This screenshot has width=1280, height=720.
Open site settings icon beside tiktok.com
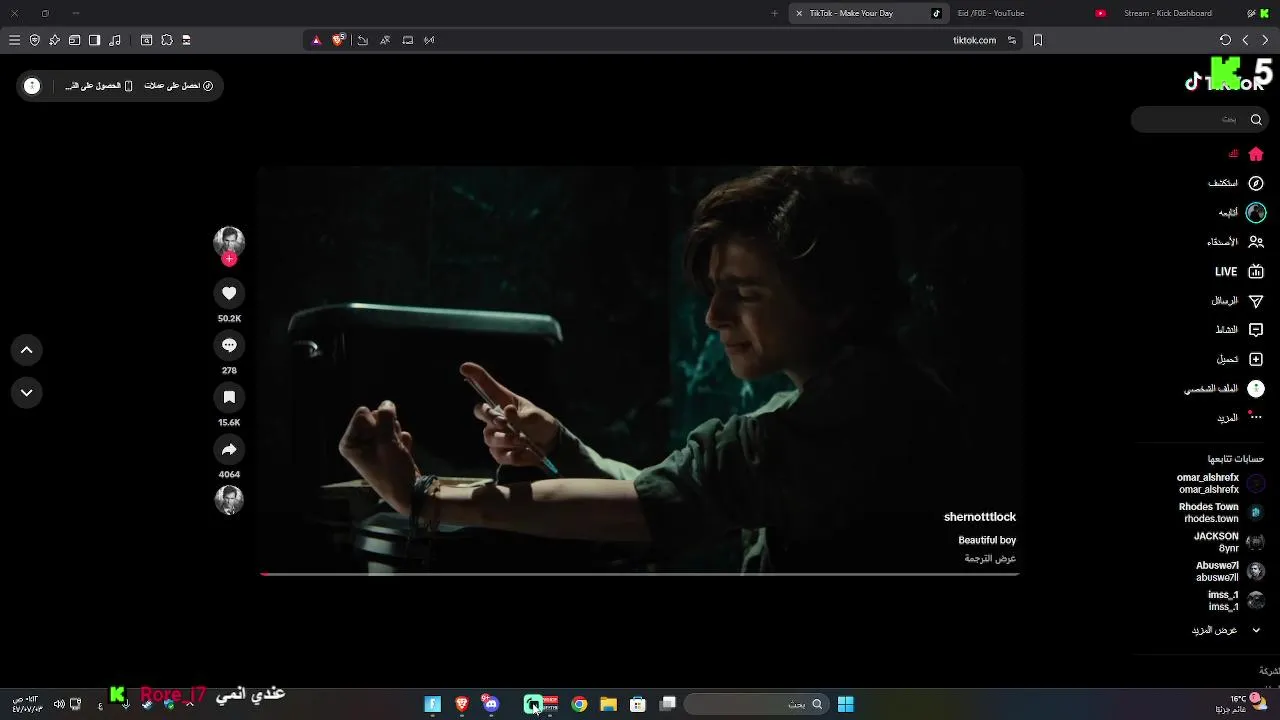coord(1012,40)
